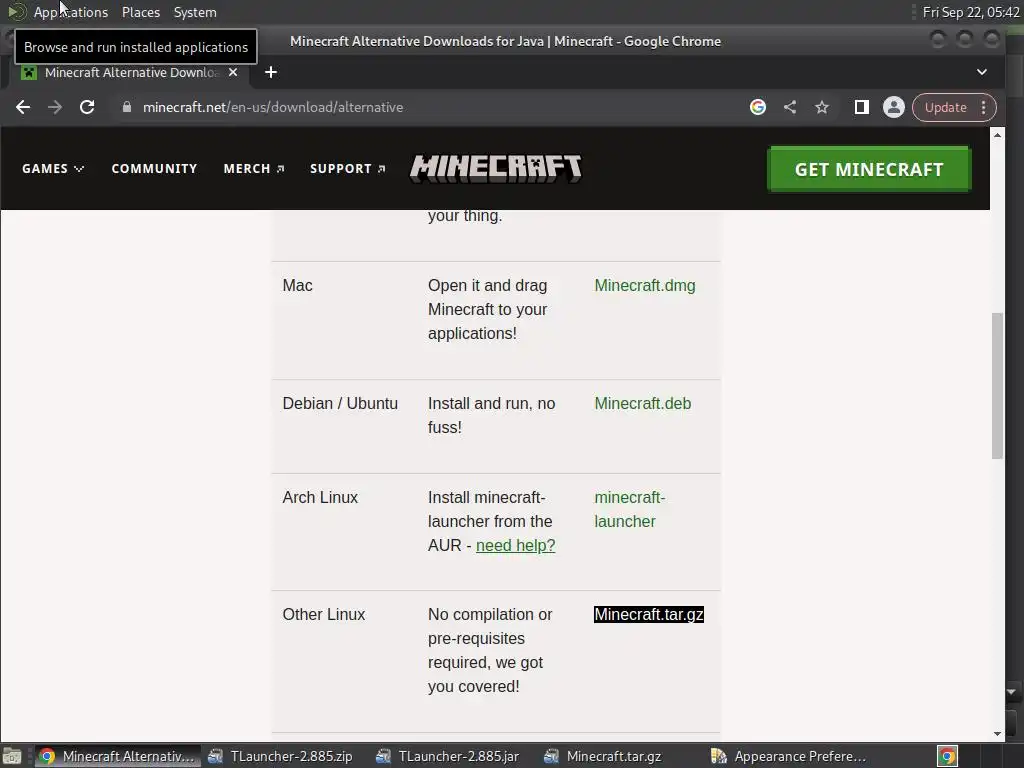Switch to Appearance Preferences taskbar window
This screenshot has width=1024, height=768.
click(x=790, y=756)
